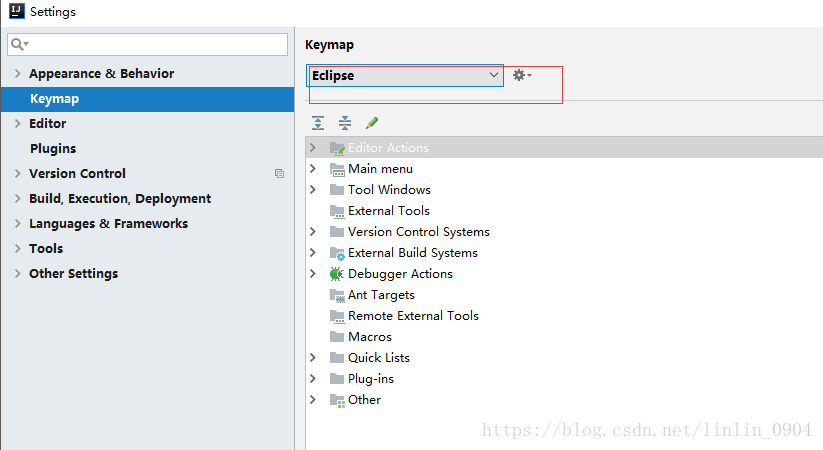Expand the Version Control Systems node
The height and width of the screenshot is (450, 823).
(x=313, y=232)
